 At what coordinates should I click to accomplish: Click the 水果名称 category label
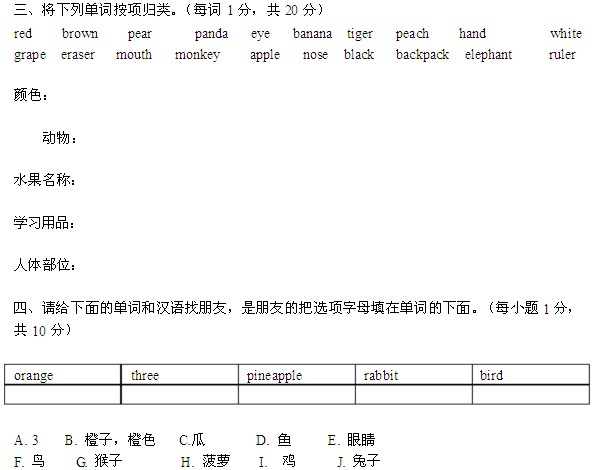click(x=44, y=180)
